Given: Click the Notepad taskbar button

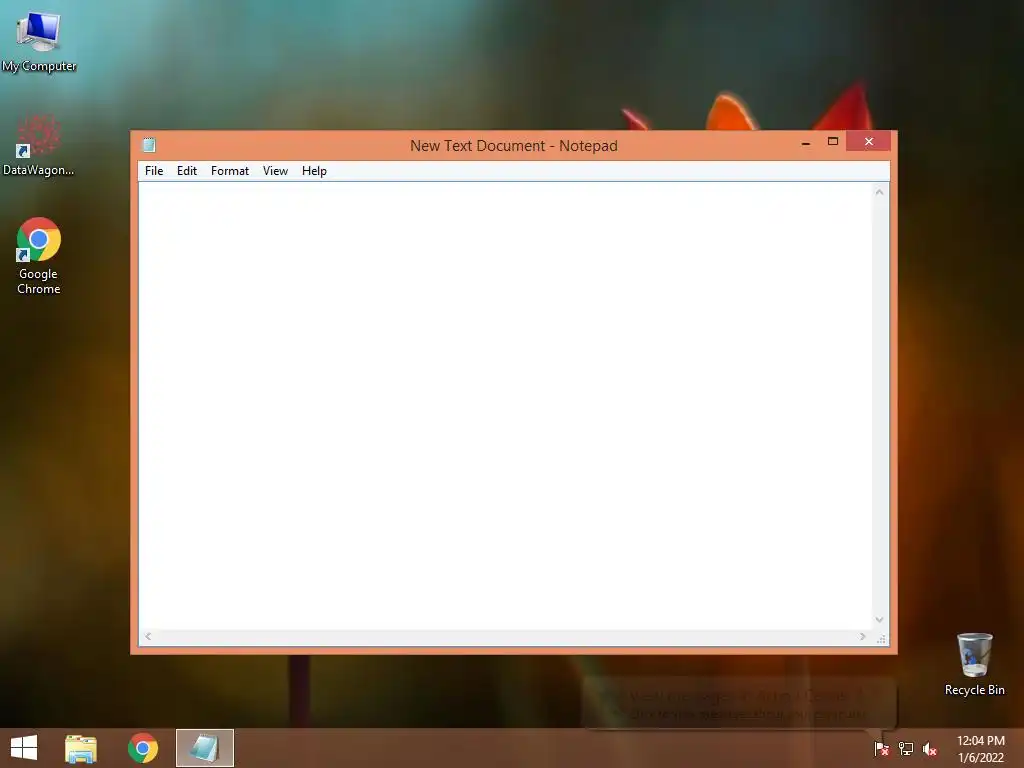Looking at the screenshot, I should click(204, 748).
